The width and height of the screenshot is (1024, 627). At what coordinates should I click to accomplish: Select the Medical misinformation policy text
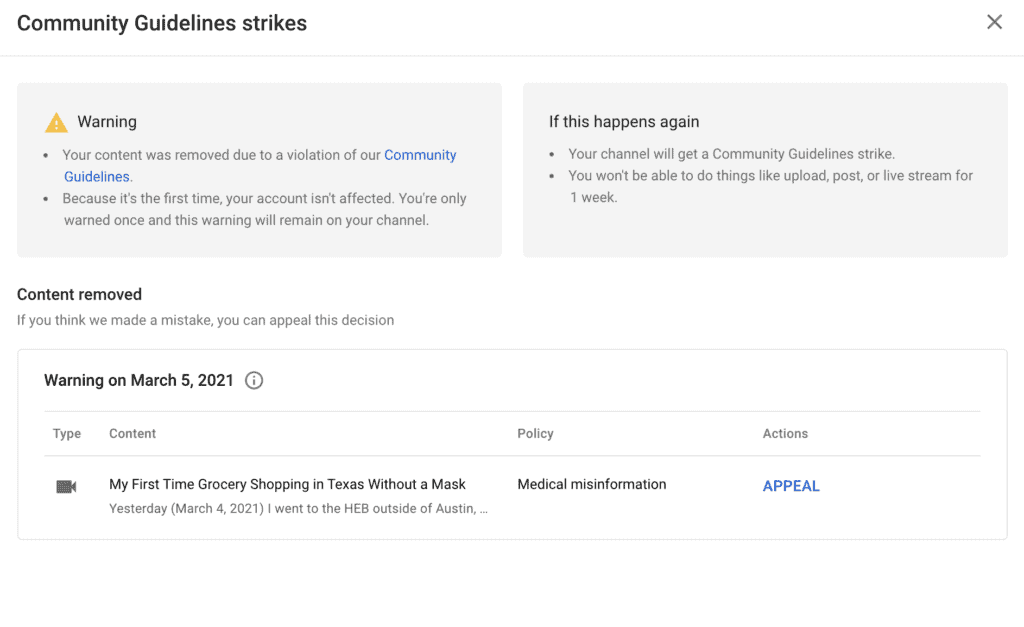pos(591,484)
